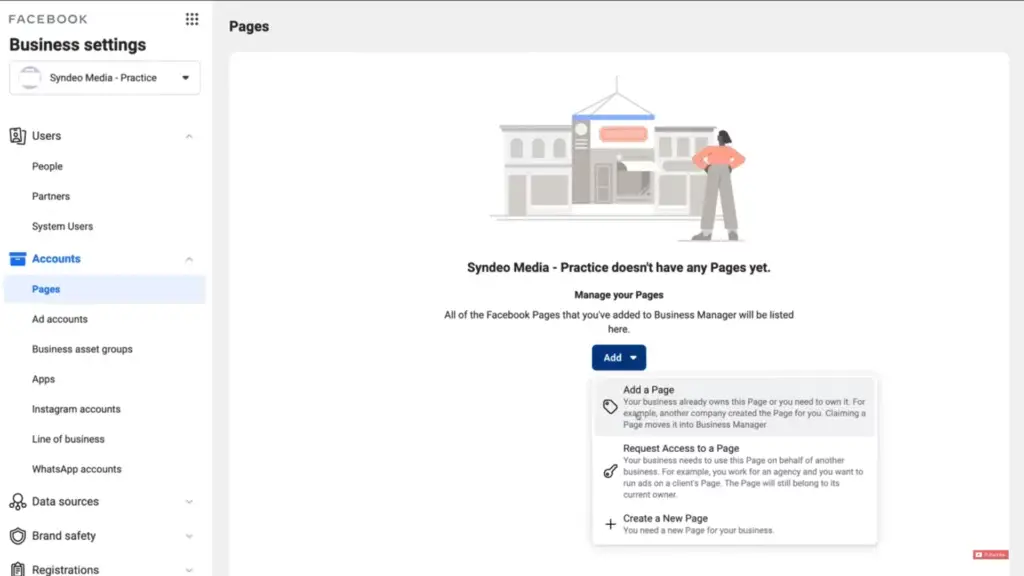Image resolution: width=1024 pixels, height=576 pixels.
Task: Open Line of business
Action: click(68, 439)
